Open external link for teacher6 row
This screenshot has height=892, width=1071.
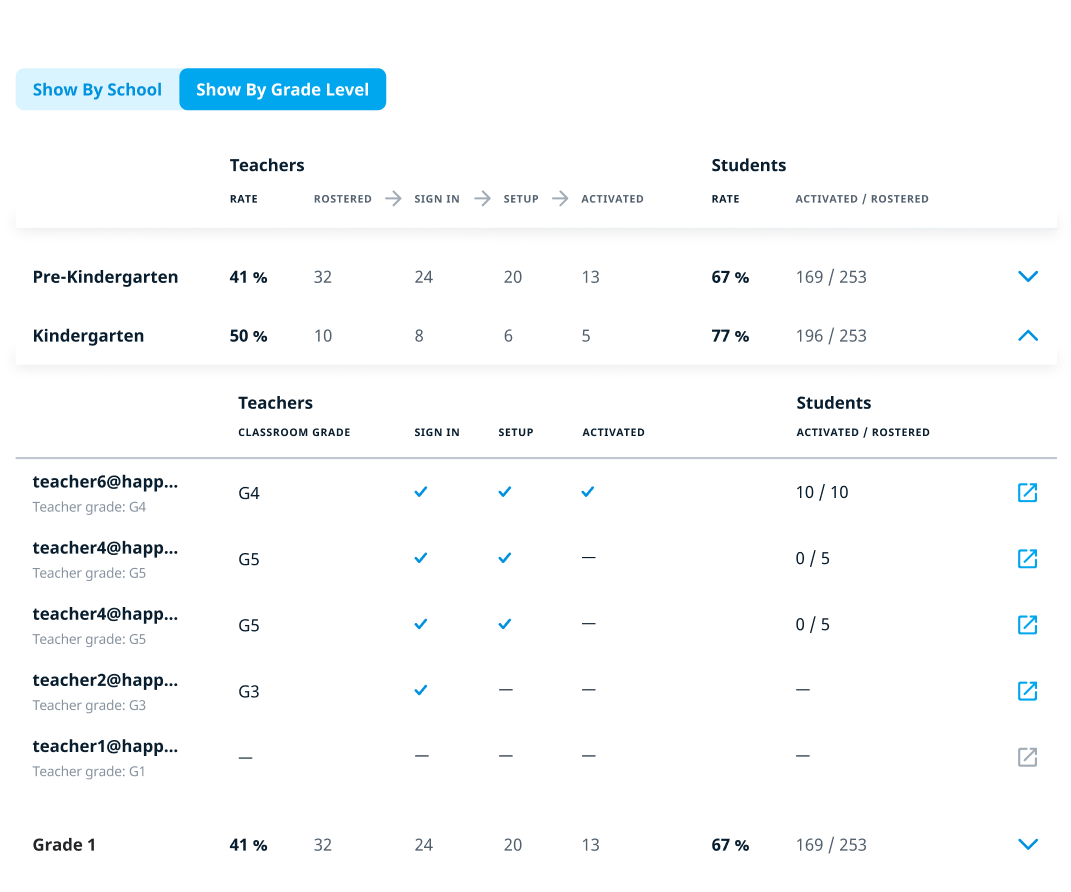pyautogui.click(x=1027, y=493)
